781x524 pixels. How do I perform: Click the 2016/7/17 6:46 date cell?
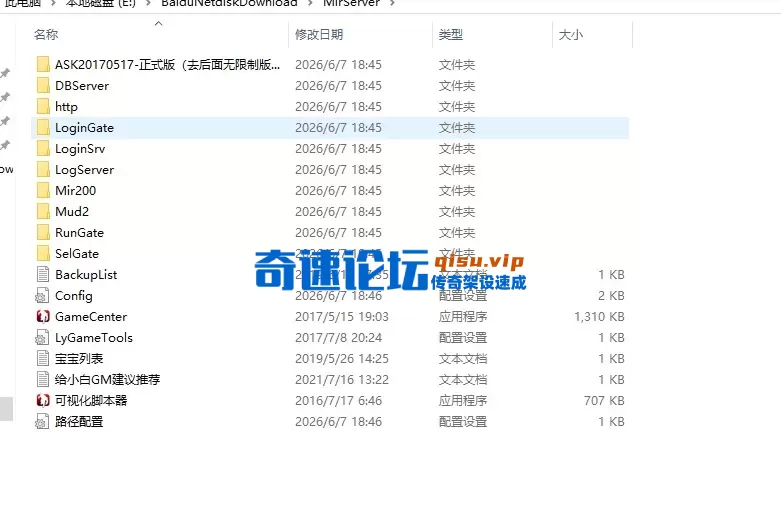point(338,400)
